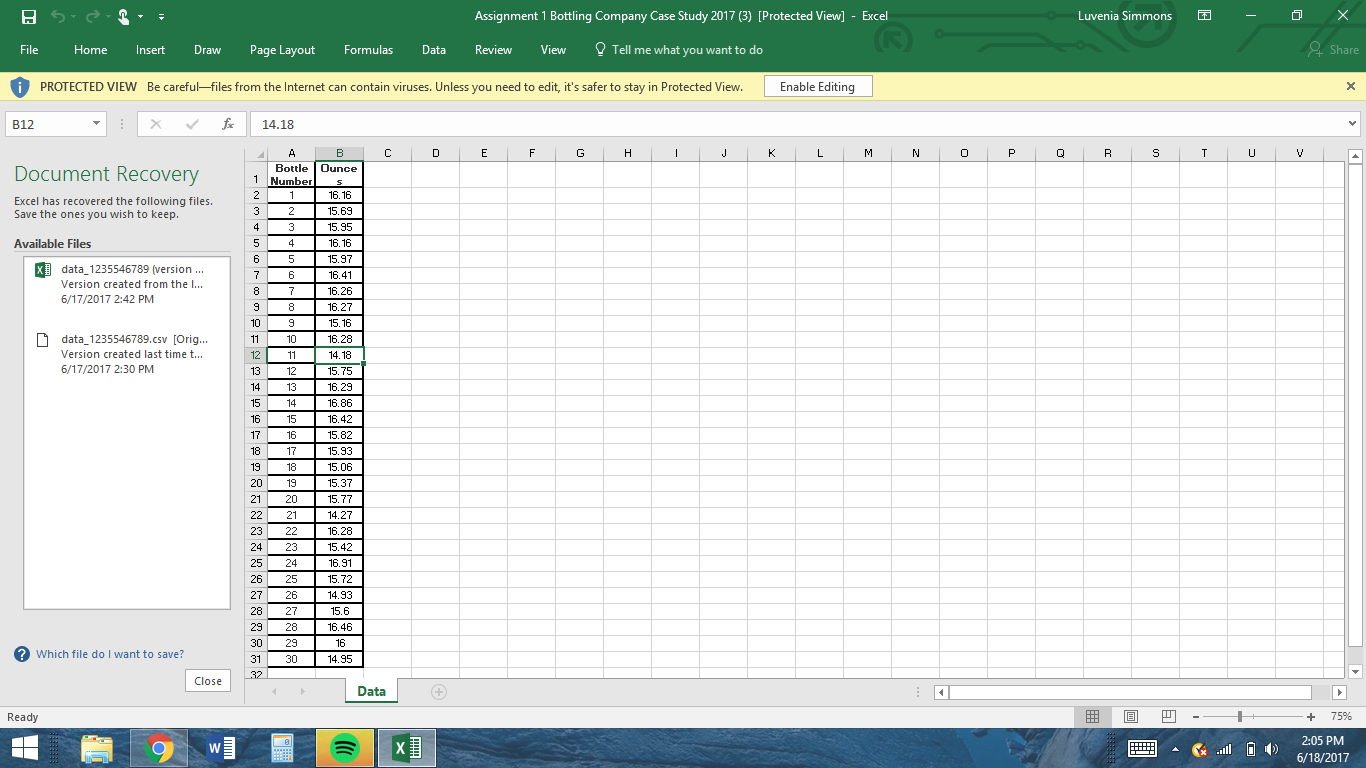Switch to Page Layout view icon
The width and height of the screenshot is (1366, 768).
click(x=1131, y=716)
